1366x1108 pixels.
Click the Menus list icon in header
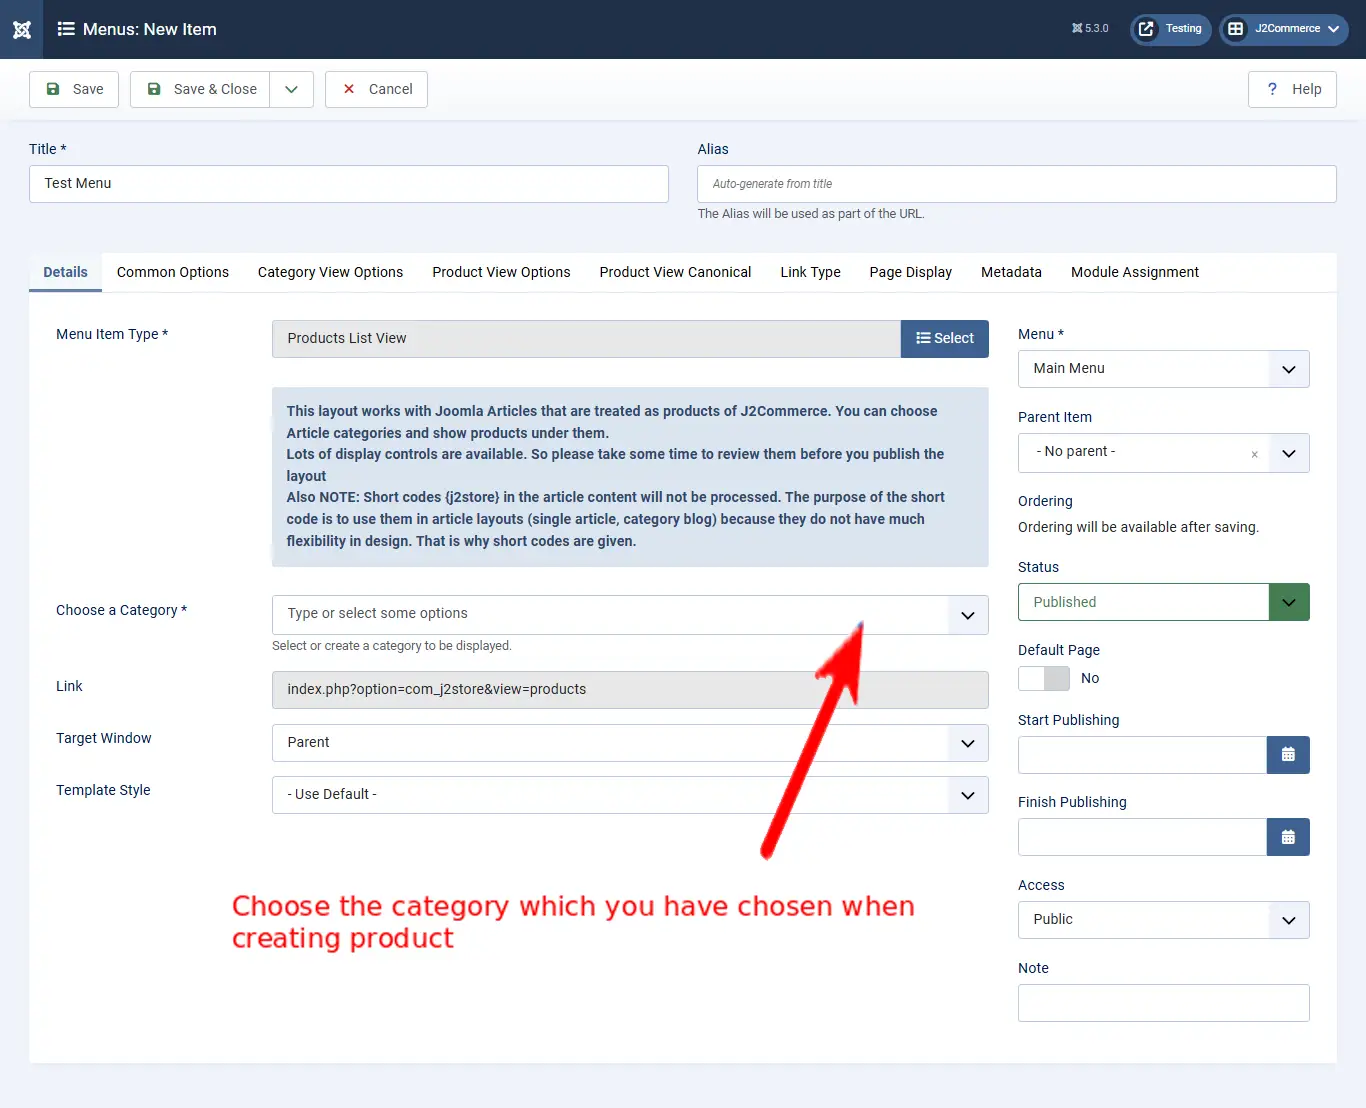tap(66, 29)
